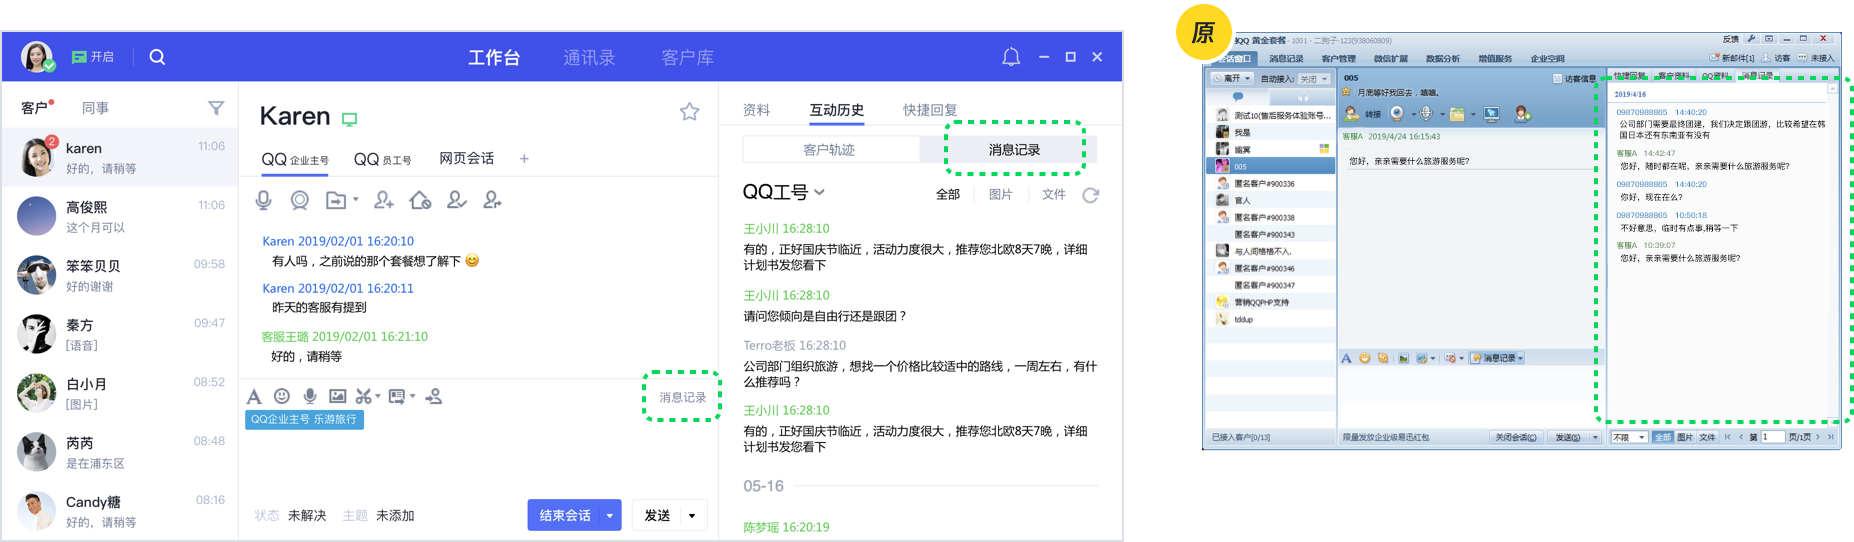
Task: Click in the message input area
Action: (x=478, y=462)
